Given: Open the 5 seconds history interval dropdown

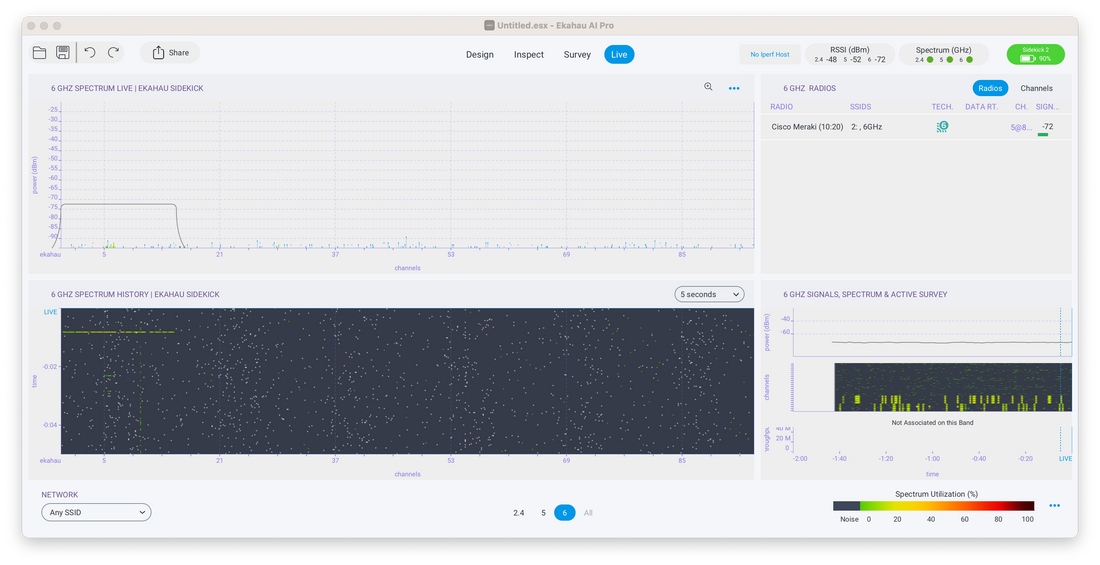Looking at the screenshot, I should point(709,294).
